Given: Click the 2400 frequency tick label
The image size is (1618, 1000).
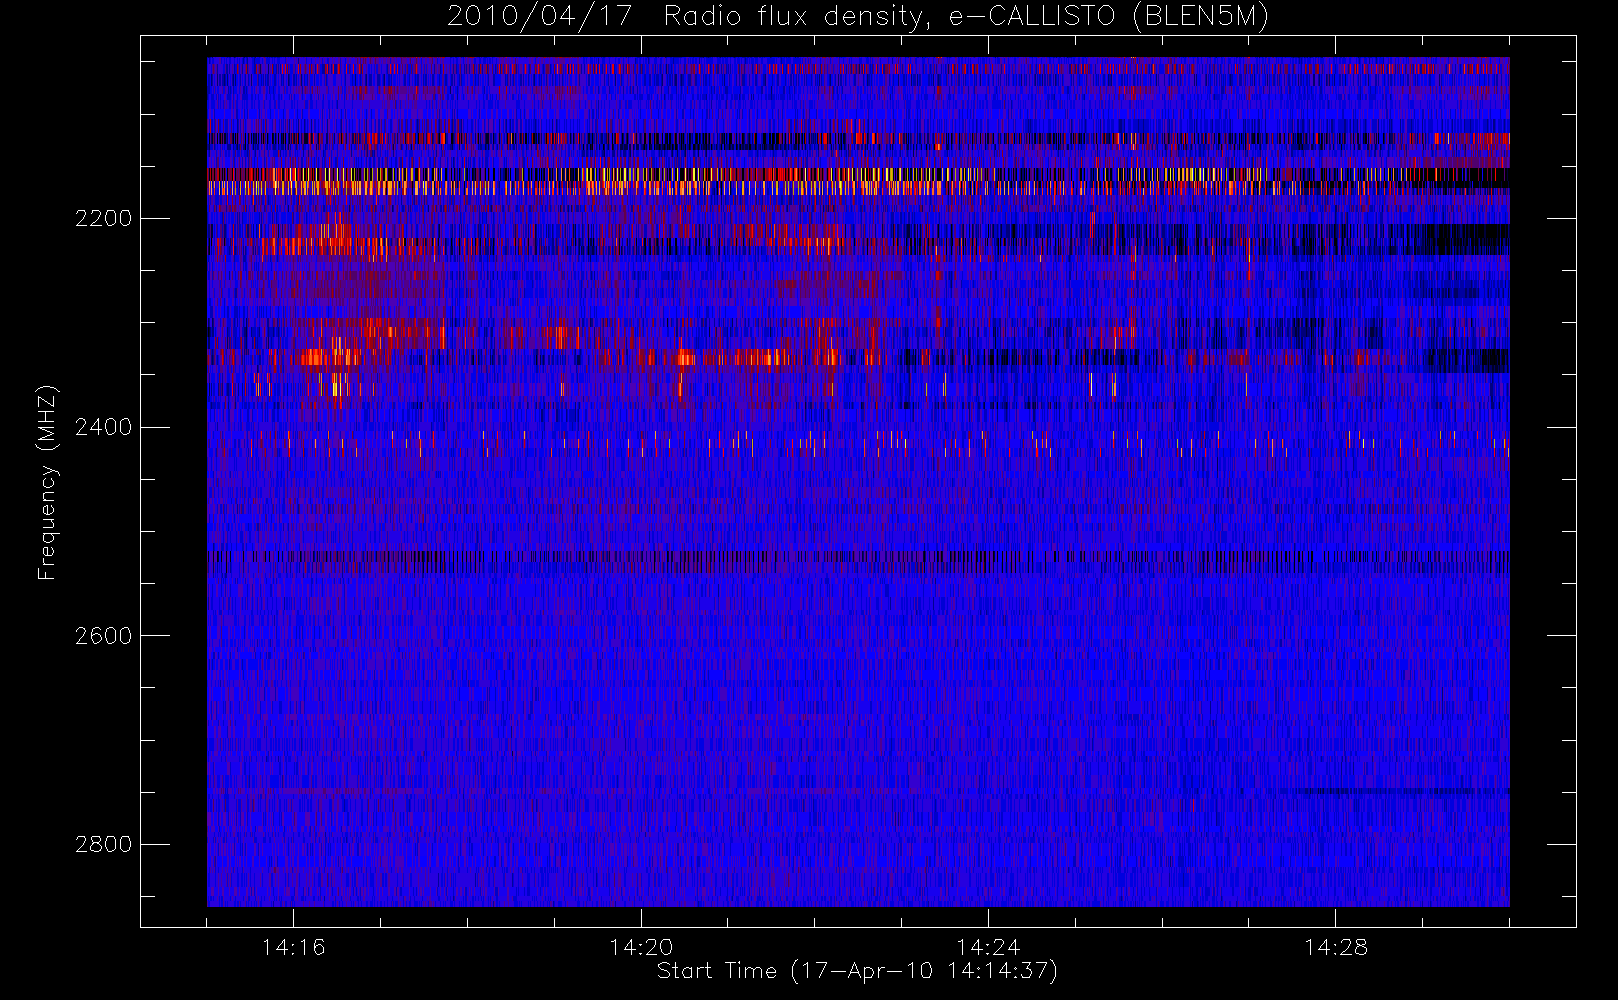Looking at the screenshot, I should (x=103, y=427).
